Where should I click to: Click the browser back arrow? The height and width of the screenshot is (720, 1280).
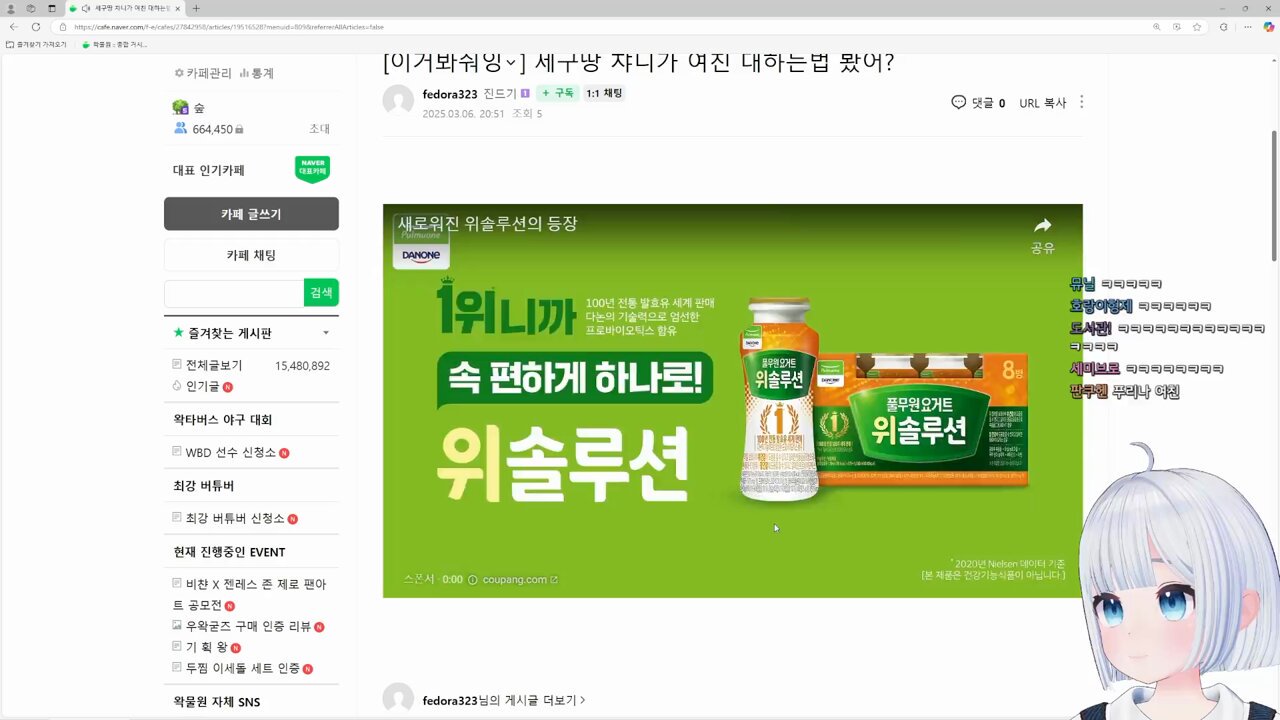tap(13, 27)
